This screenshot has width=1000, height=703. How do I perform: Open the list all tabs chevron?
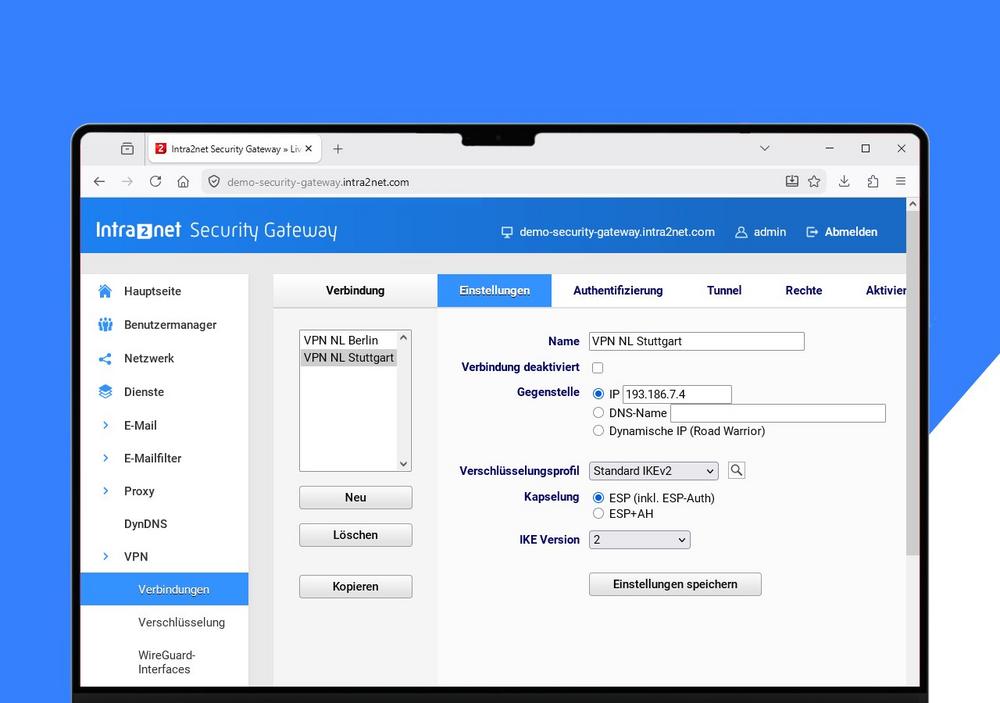click(765, 148)
